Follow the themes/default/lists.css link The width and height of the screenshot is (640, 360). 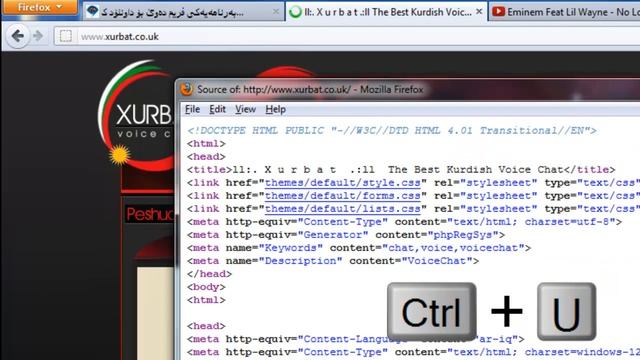tap(342, 209)
